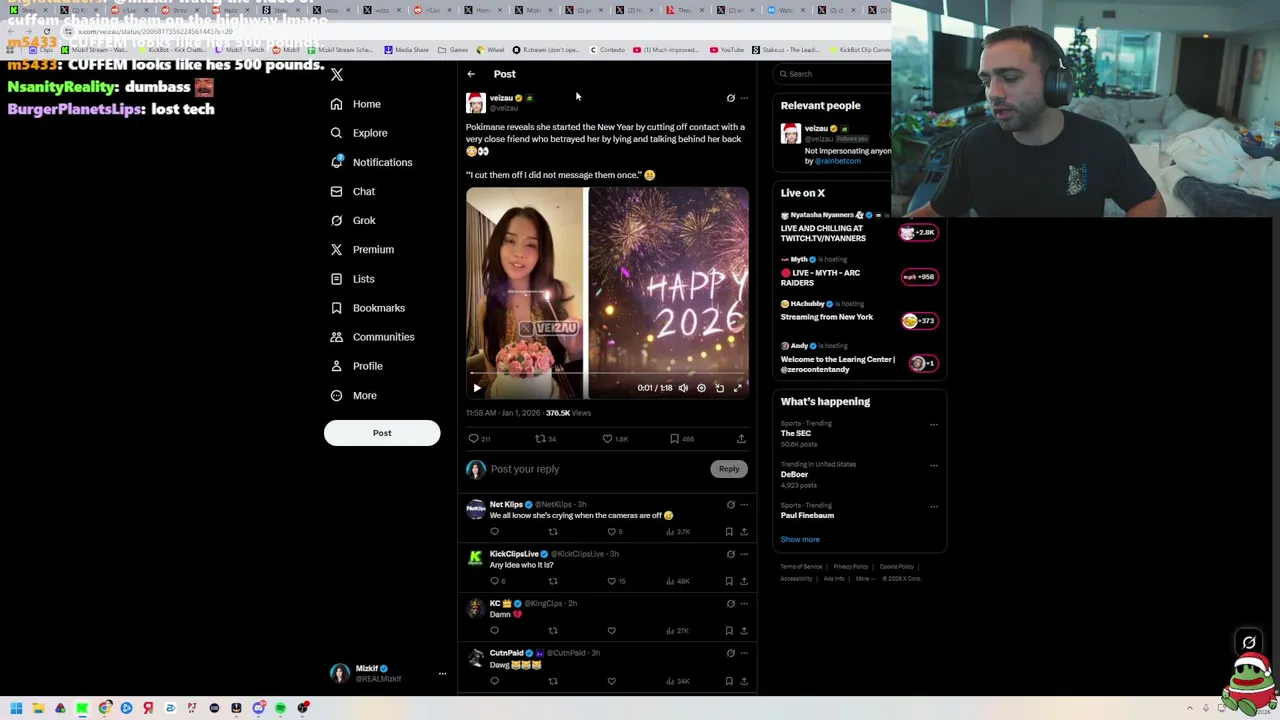Screen dimensions: 1280x720
Task: Click the YouTube bookmark in bookmarks bar
Action: click(726, 50)
